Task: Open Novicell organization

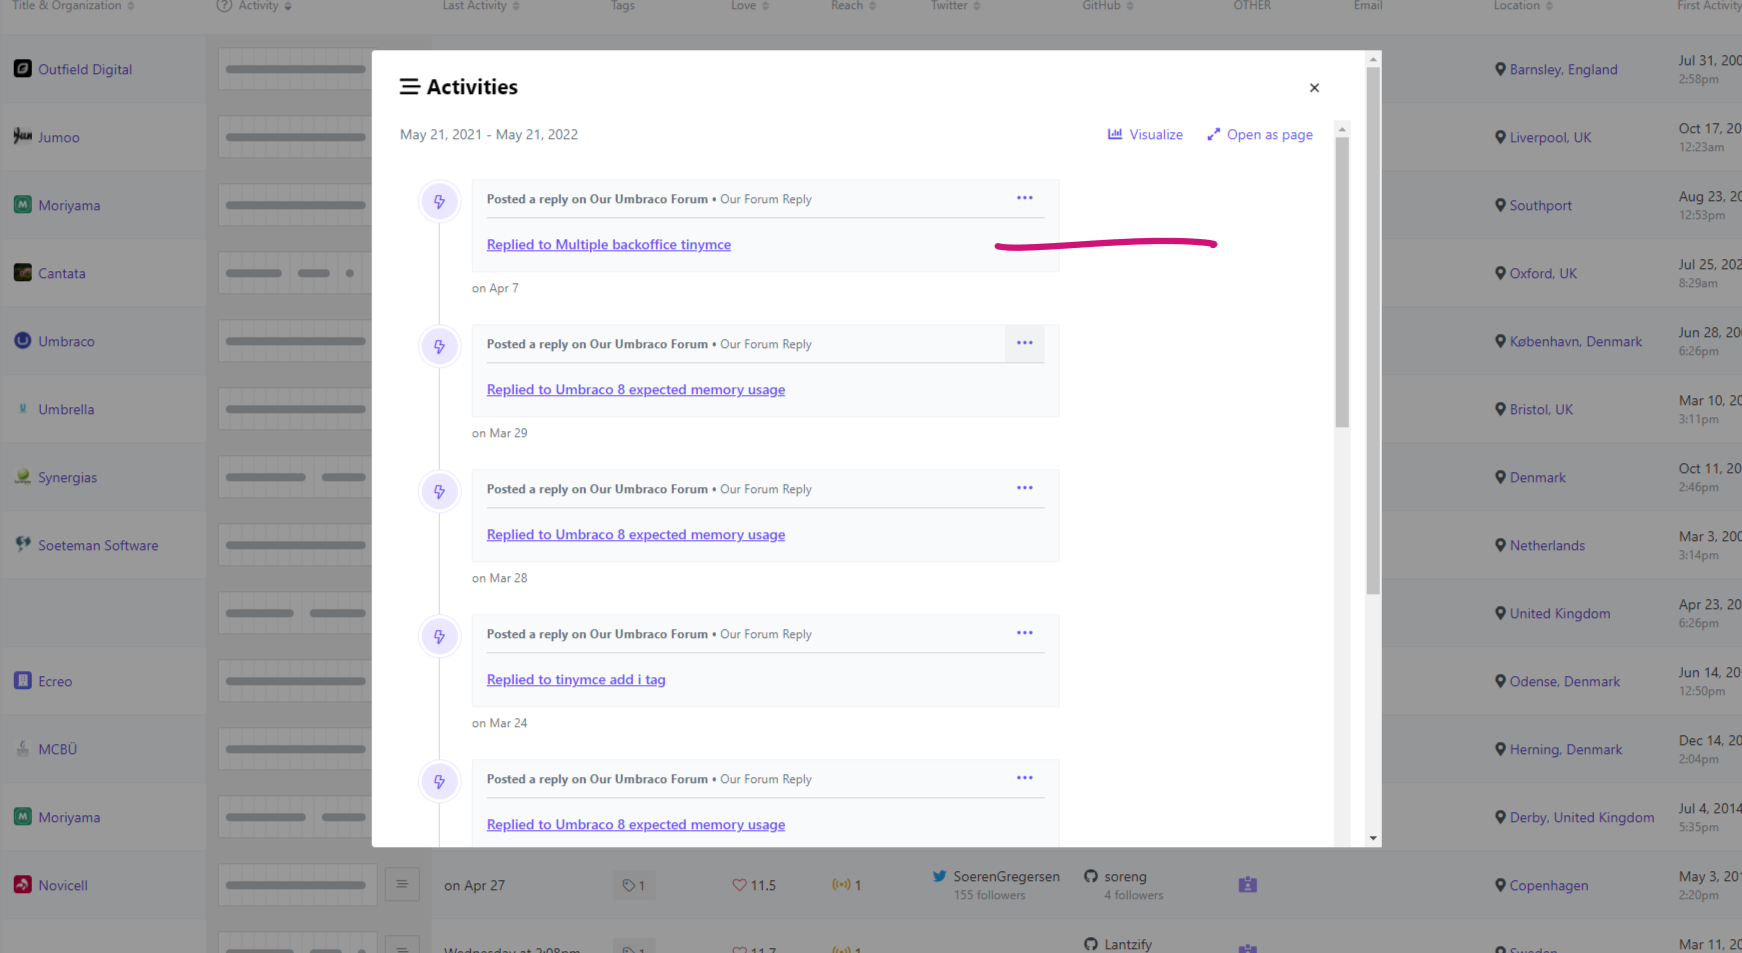Action: [63, 885]
